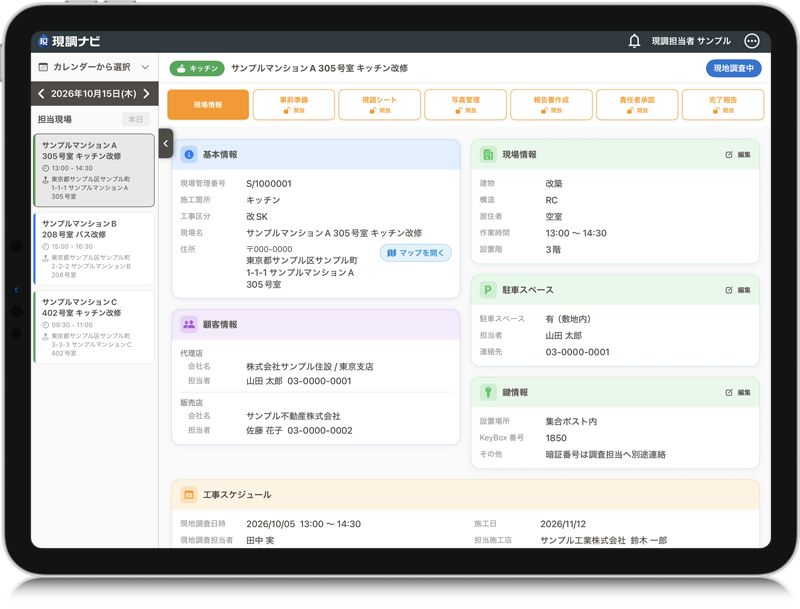Edit the 鍵情報 card
The image size is (800, 609).
[738, 392]
